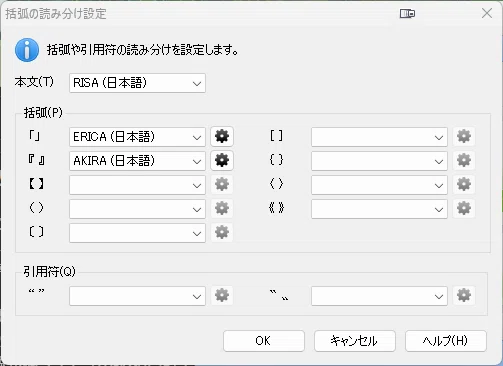
Task: Expand the 本文 RISA (日本語) dropdown
Action: click(x=137, y=83)
